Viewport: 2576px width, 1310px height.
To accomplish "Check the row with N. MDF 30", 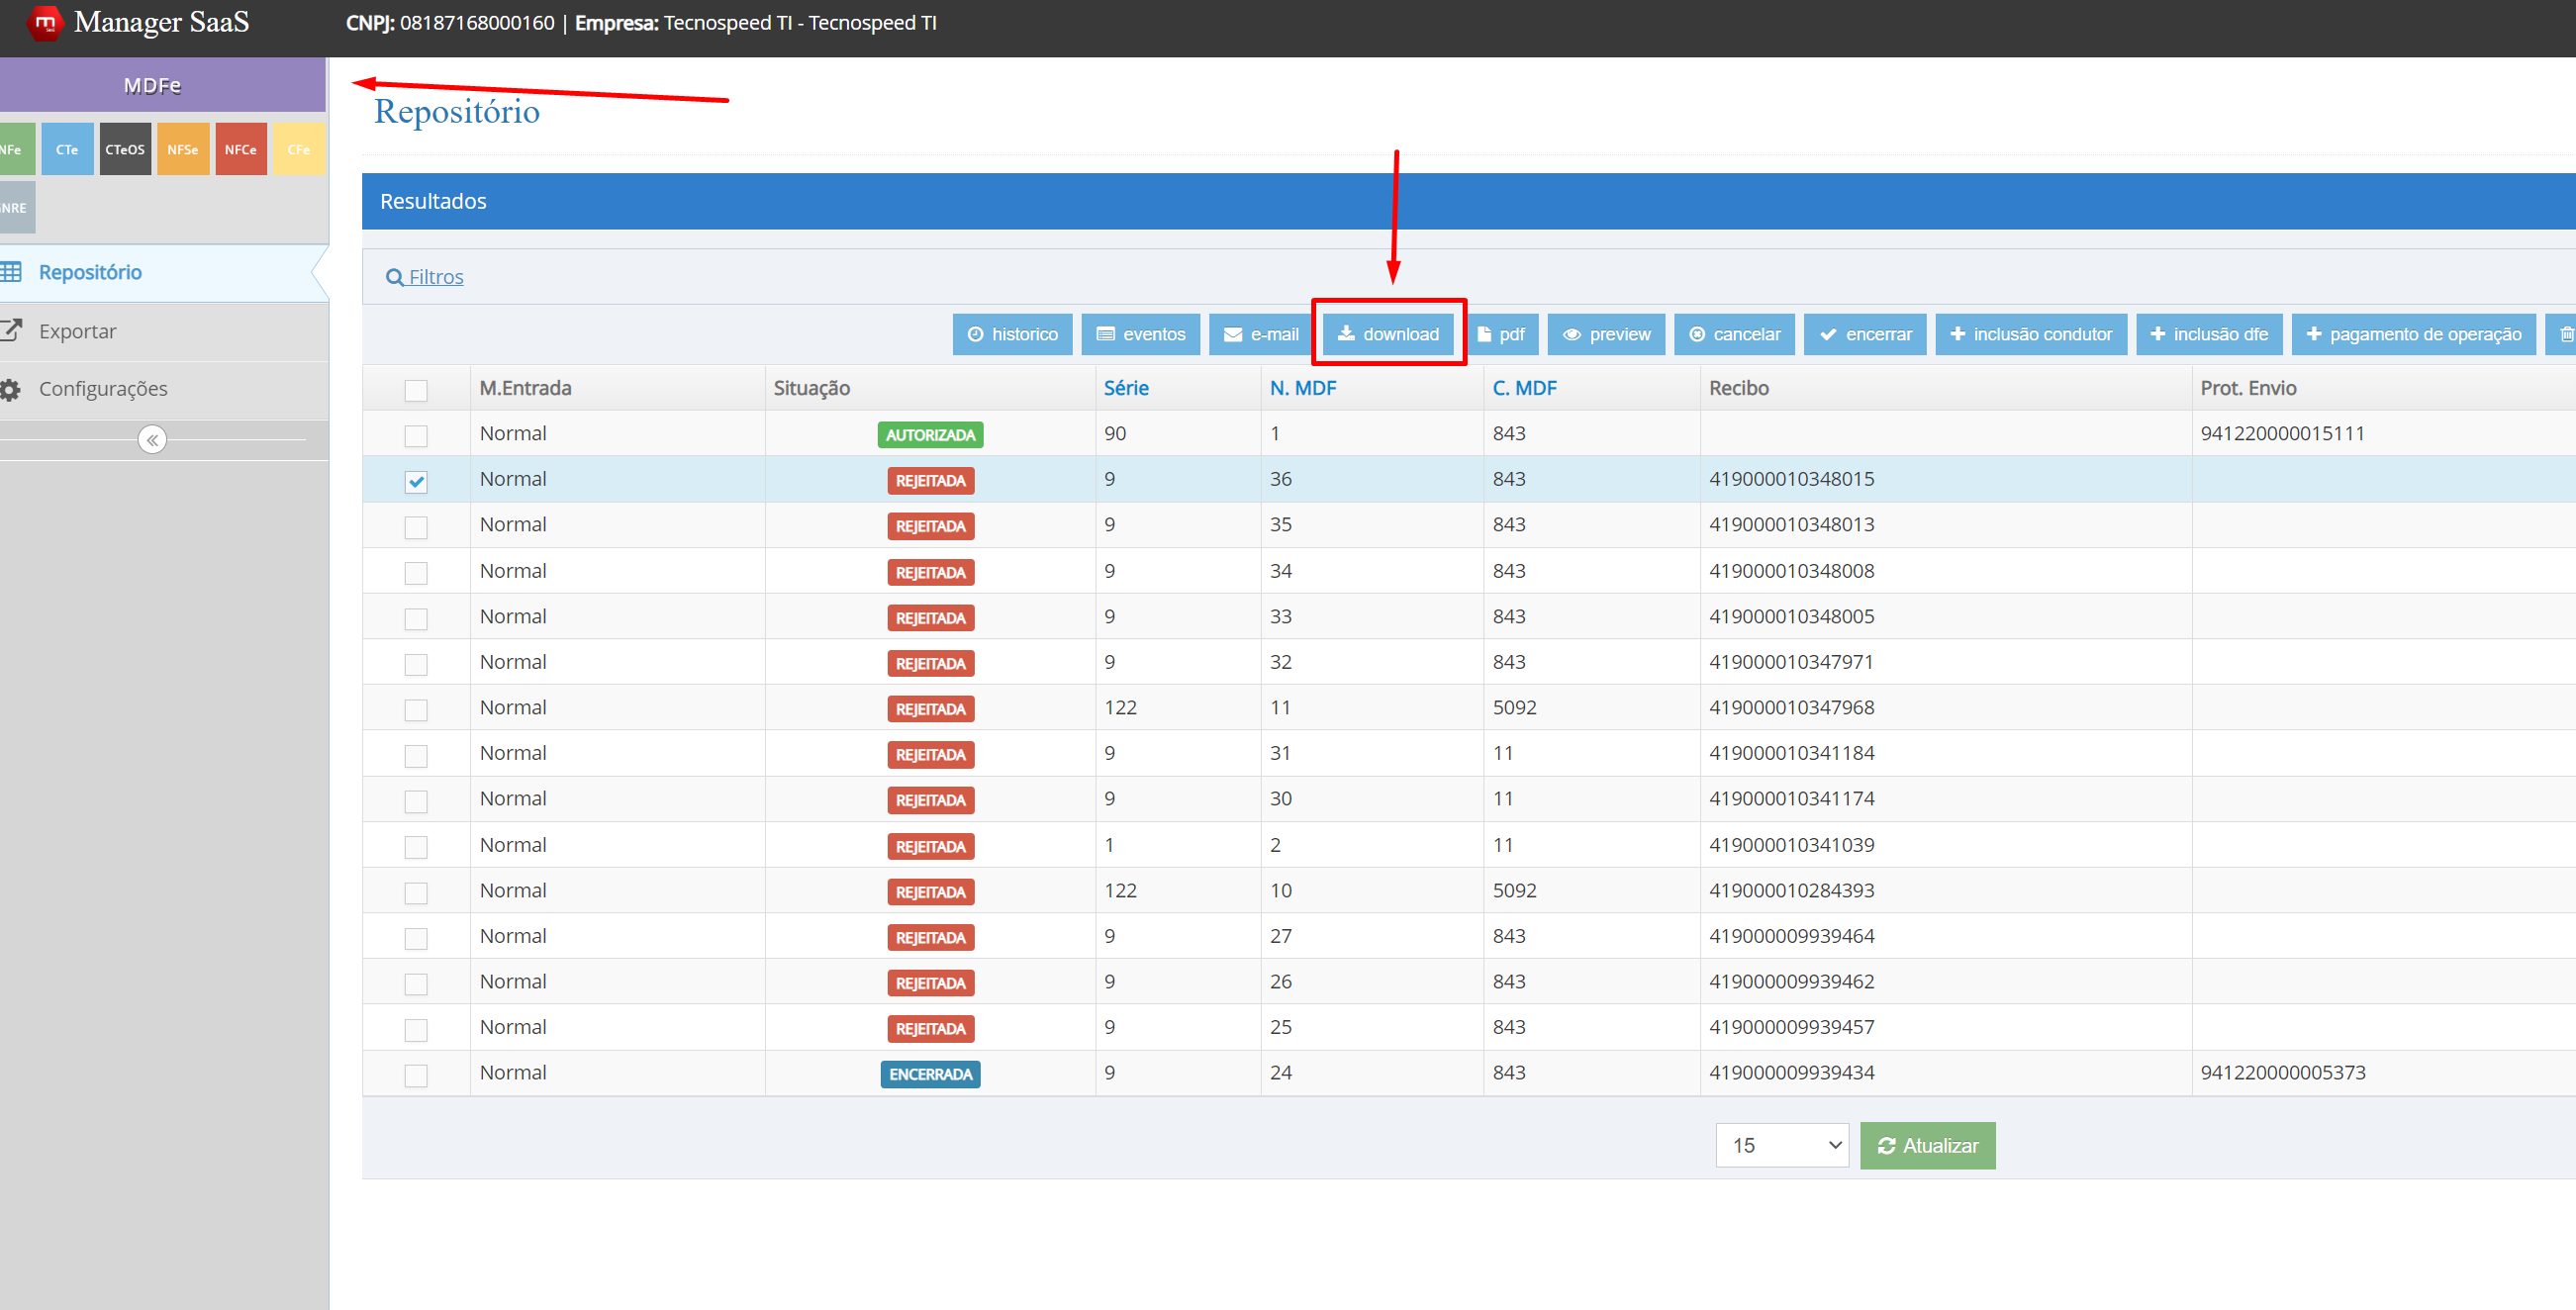I will pyautogui.click(x=416, y=801).
